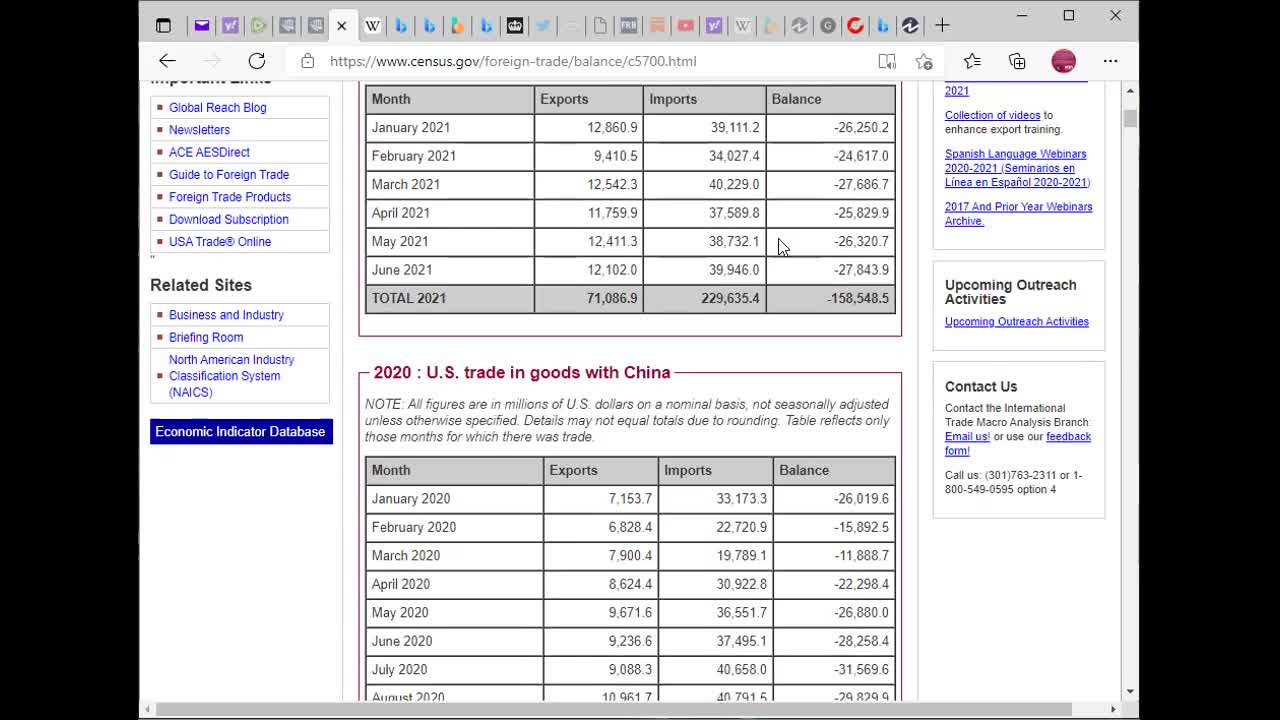This screenshot has height=720, width=1280.
Task: Select March 2020 exports value 7,900.4
Action: pos(630,556)
